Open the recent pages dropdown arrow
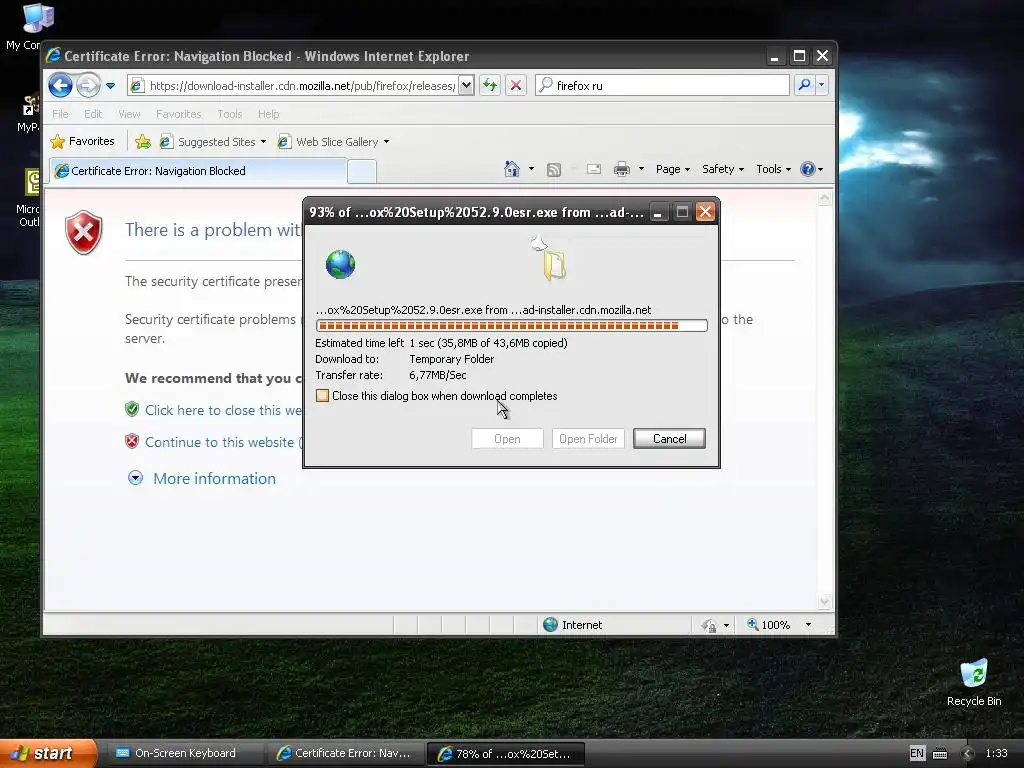Screen dimensions: 1024x768 [x=110, y=86]
